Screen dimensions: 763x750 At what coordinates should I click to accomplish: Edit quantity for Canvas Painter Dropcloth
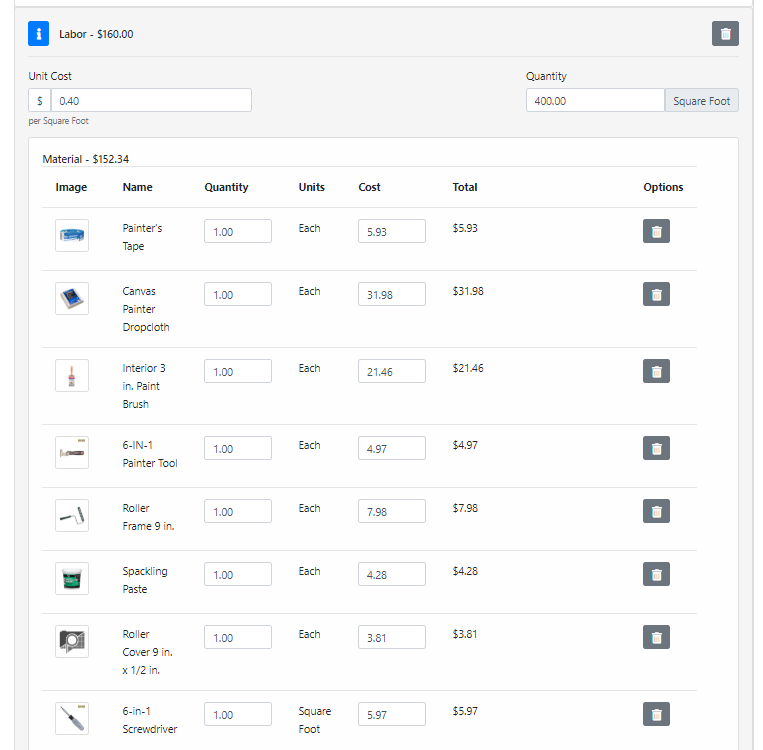238,294
